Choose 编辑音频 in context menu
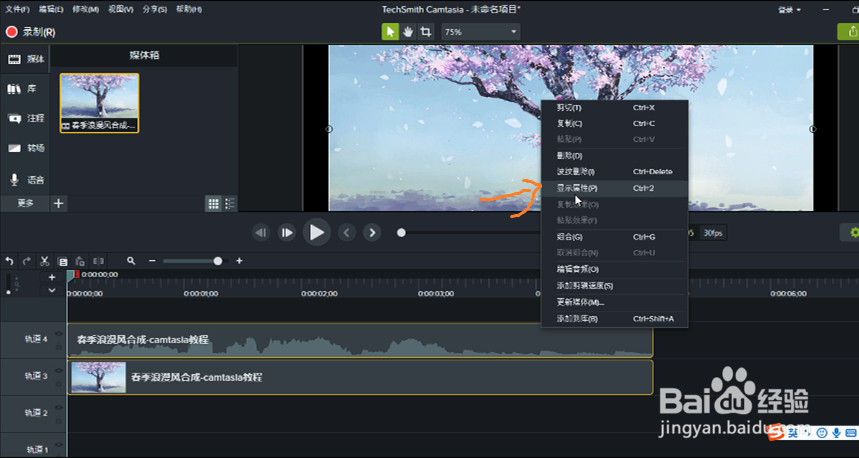859x458 pixels. pos(614,270)
